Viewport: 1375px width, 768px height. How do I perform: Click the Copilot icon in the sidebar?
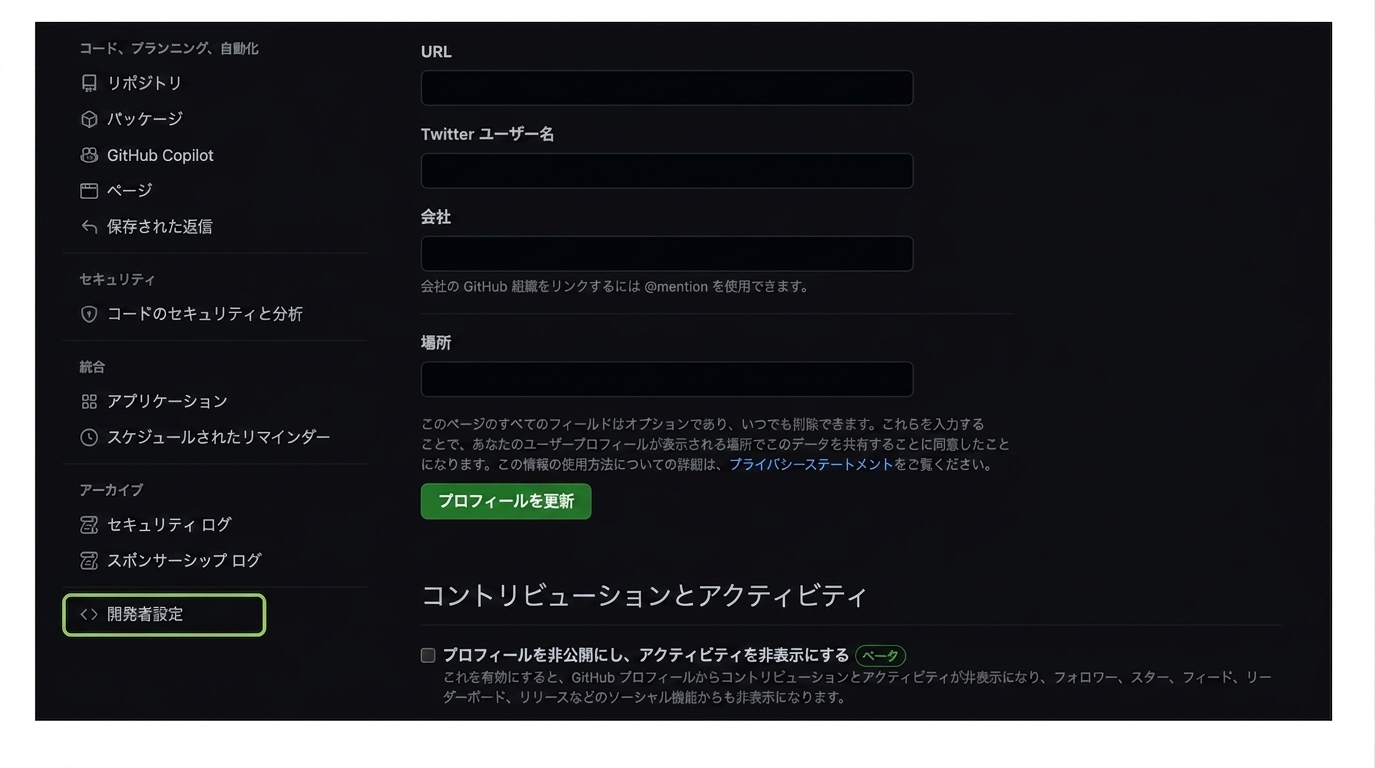(x=89, y=155)
